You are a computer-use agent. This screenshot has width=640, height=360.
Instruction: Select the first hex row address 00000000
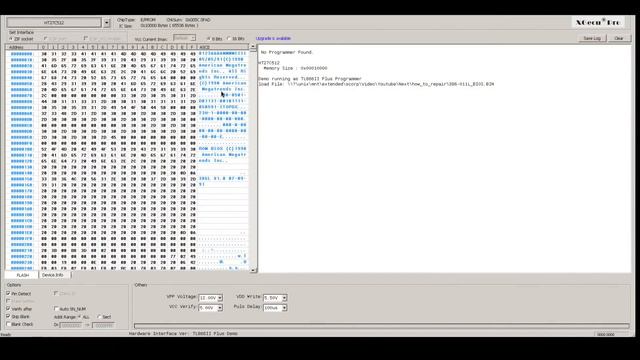click(x=21, y=53)
